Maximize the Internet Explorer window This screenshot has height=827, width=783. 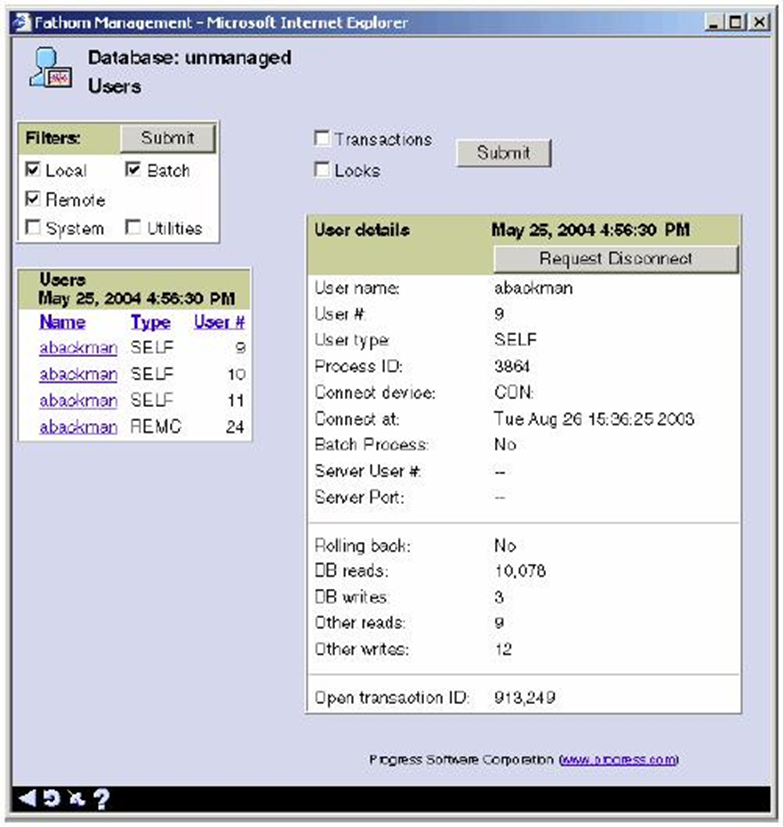click(736, 22)
